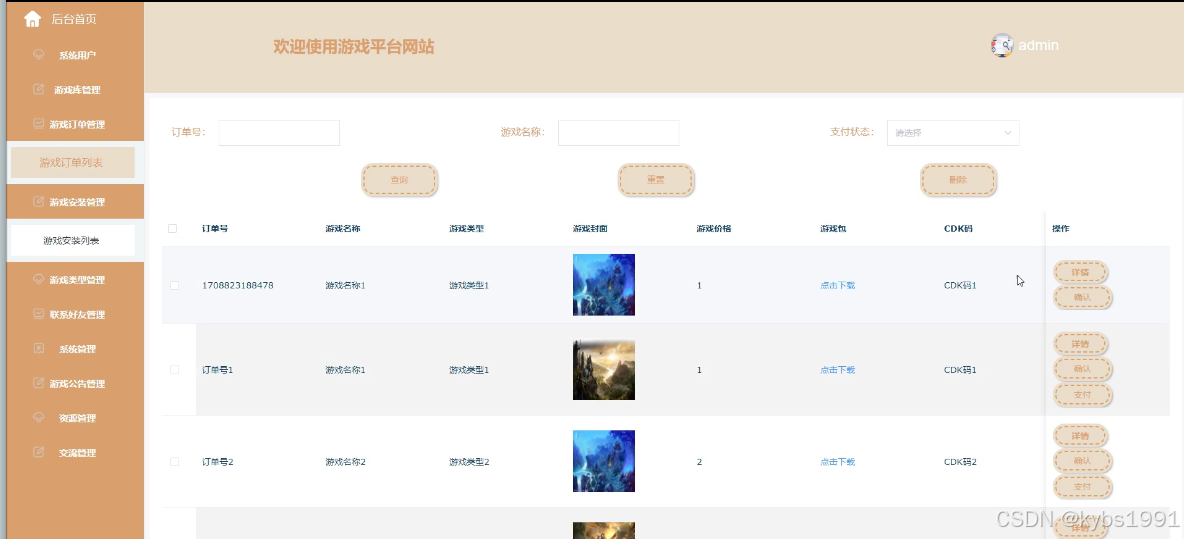This screenshot has width=1184, height=539.
Task: Click 支付 for 订单号2
Action: click(1082, 486)
